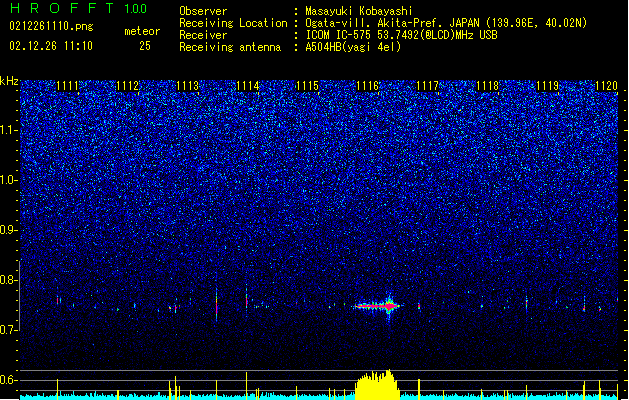Click the 1115 time marker
629x400 pixels.
click(x=307, y=86)
